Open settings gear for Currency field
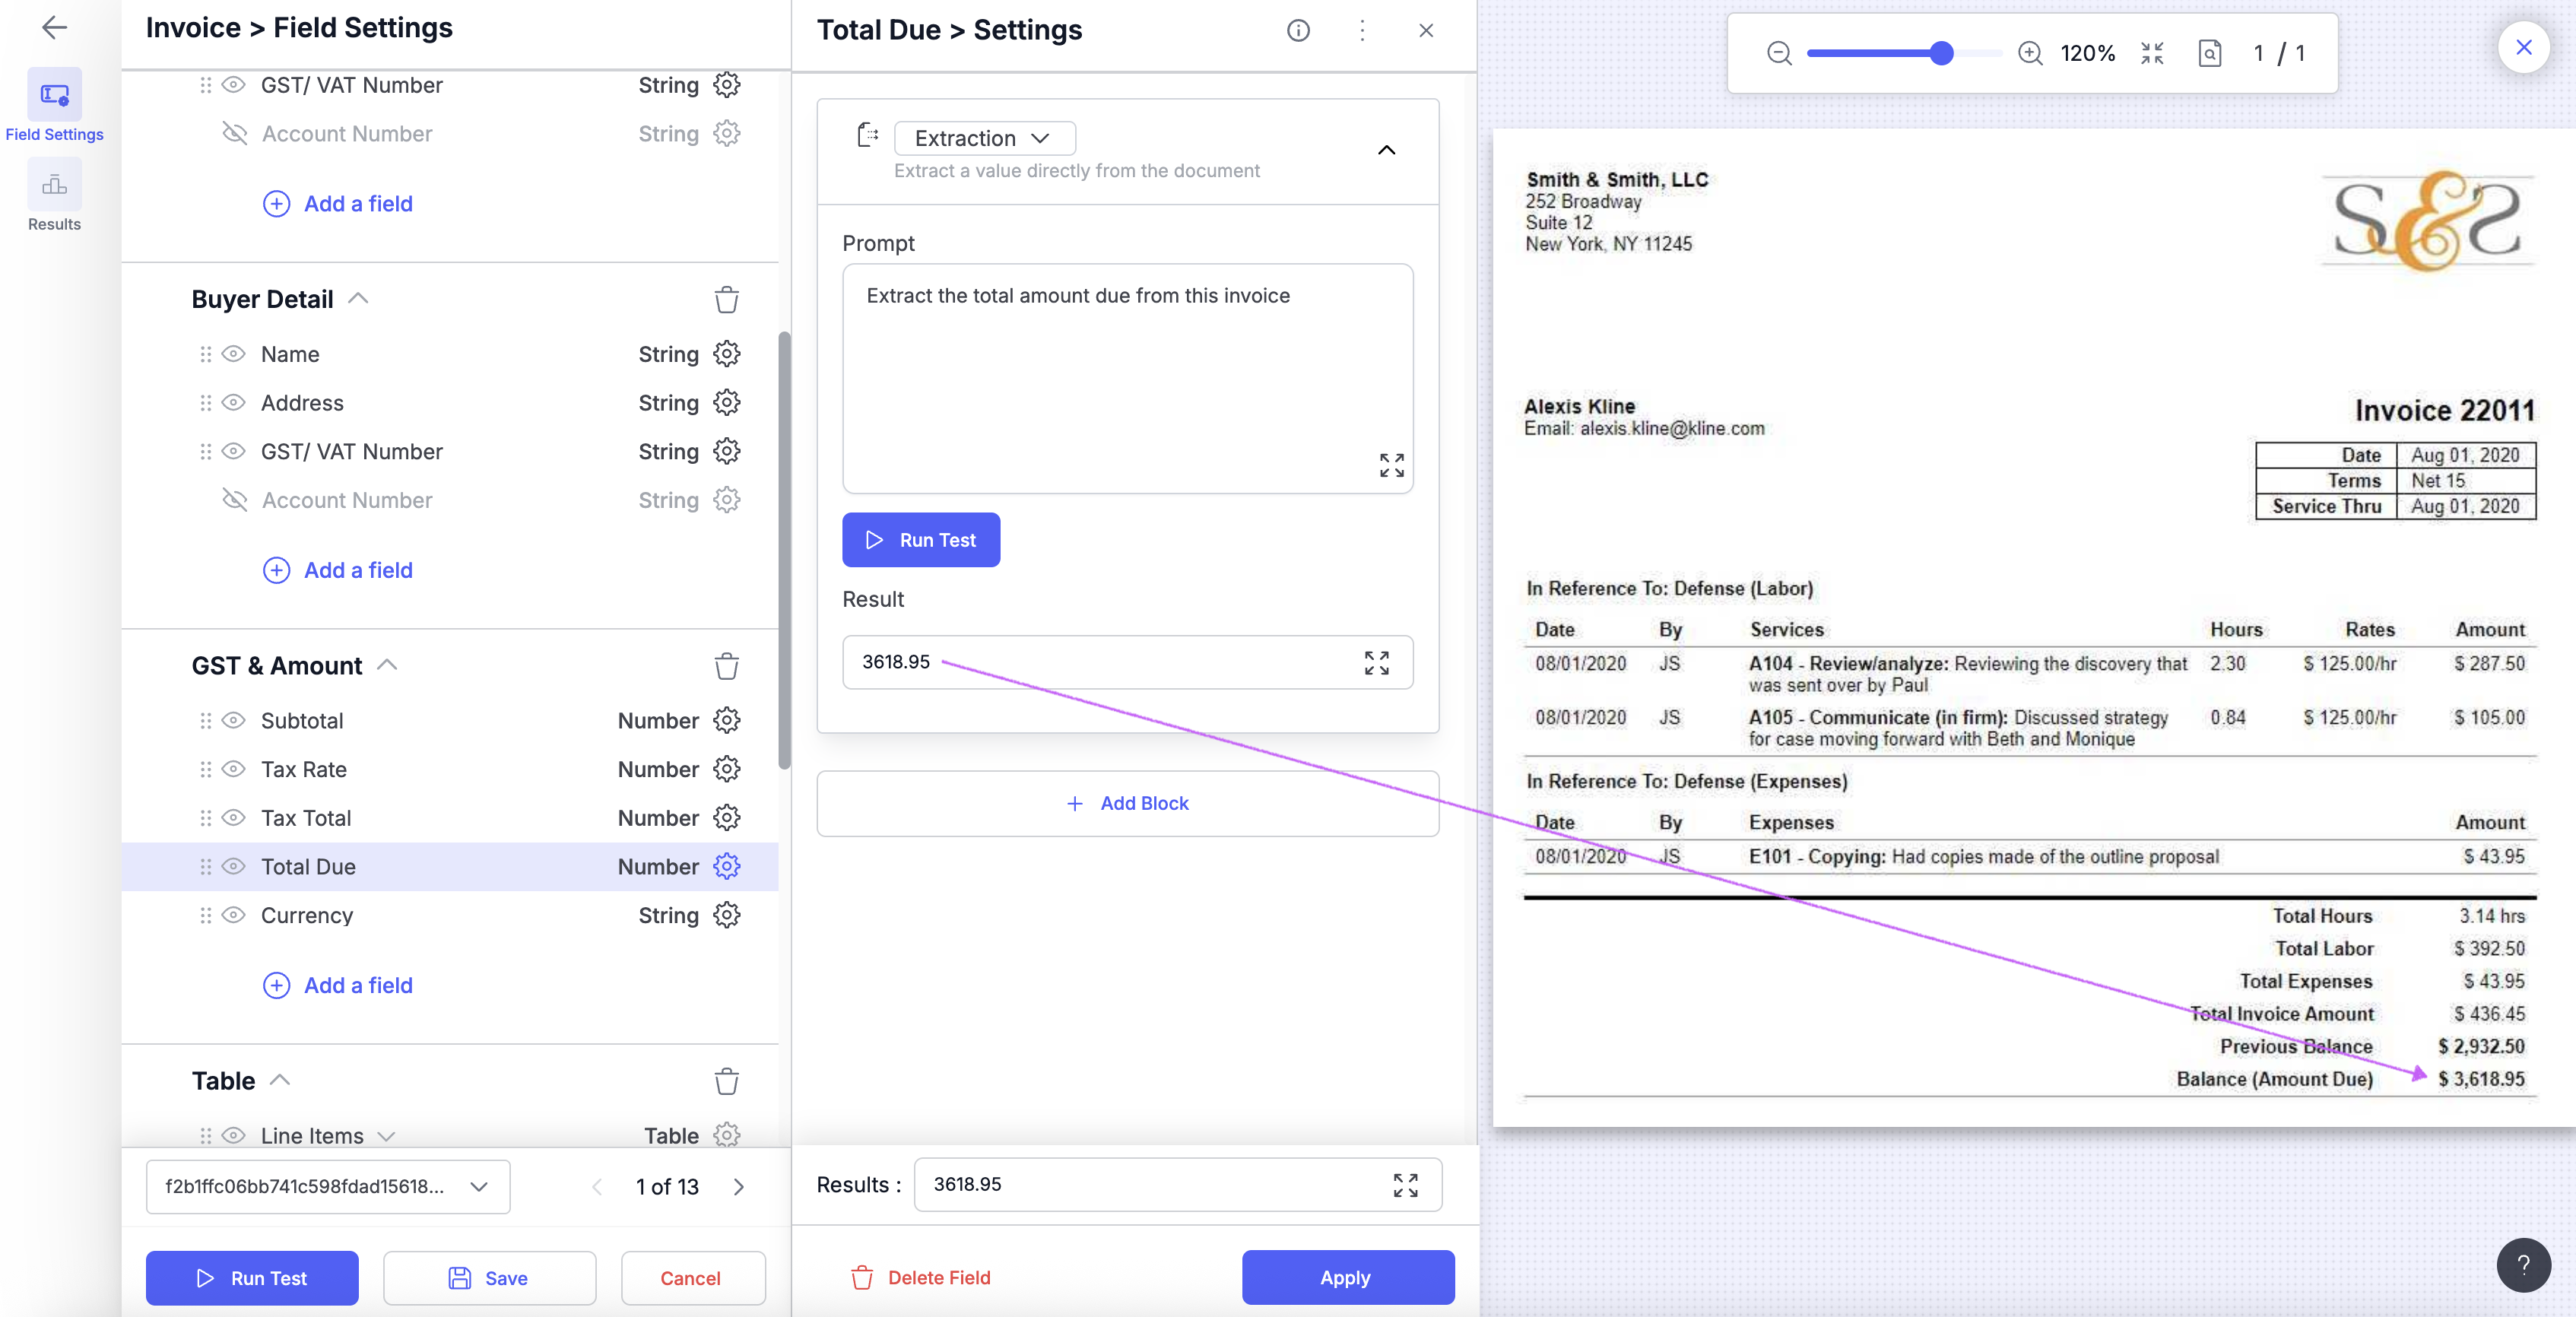Viewport: 2576px width, 1317px height. pyautogui.click(x=727, y=915)
